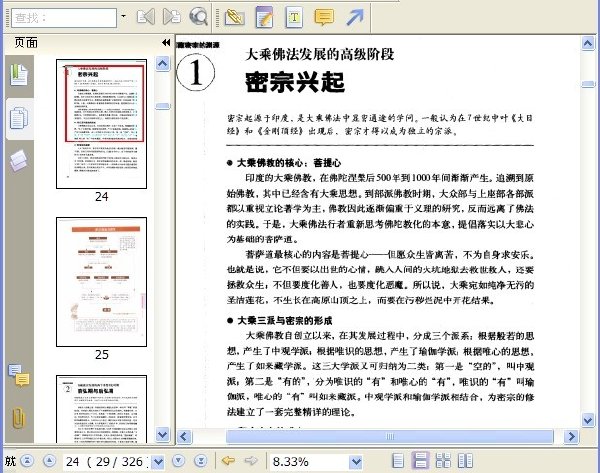This screenshot has width=600, height=473.
Task: Click the page number field showing 24
Action: [107, 462]
